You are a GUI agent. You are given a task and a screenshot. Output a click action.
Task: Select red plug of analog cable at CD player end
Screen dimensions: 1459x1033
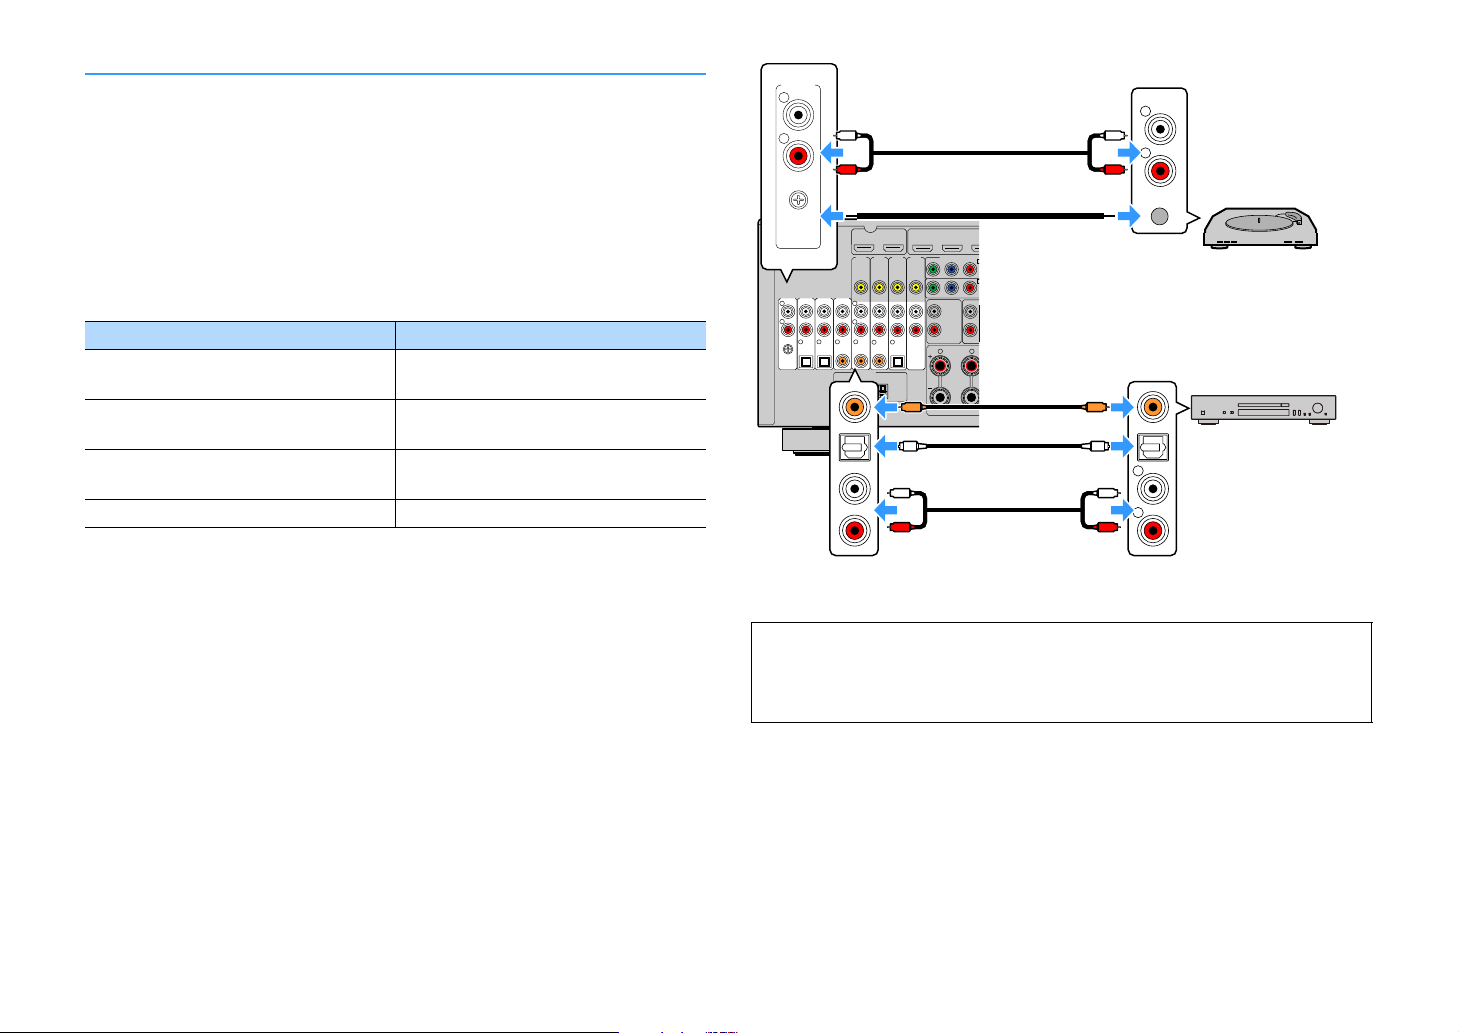1105,526
